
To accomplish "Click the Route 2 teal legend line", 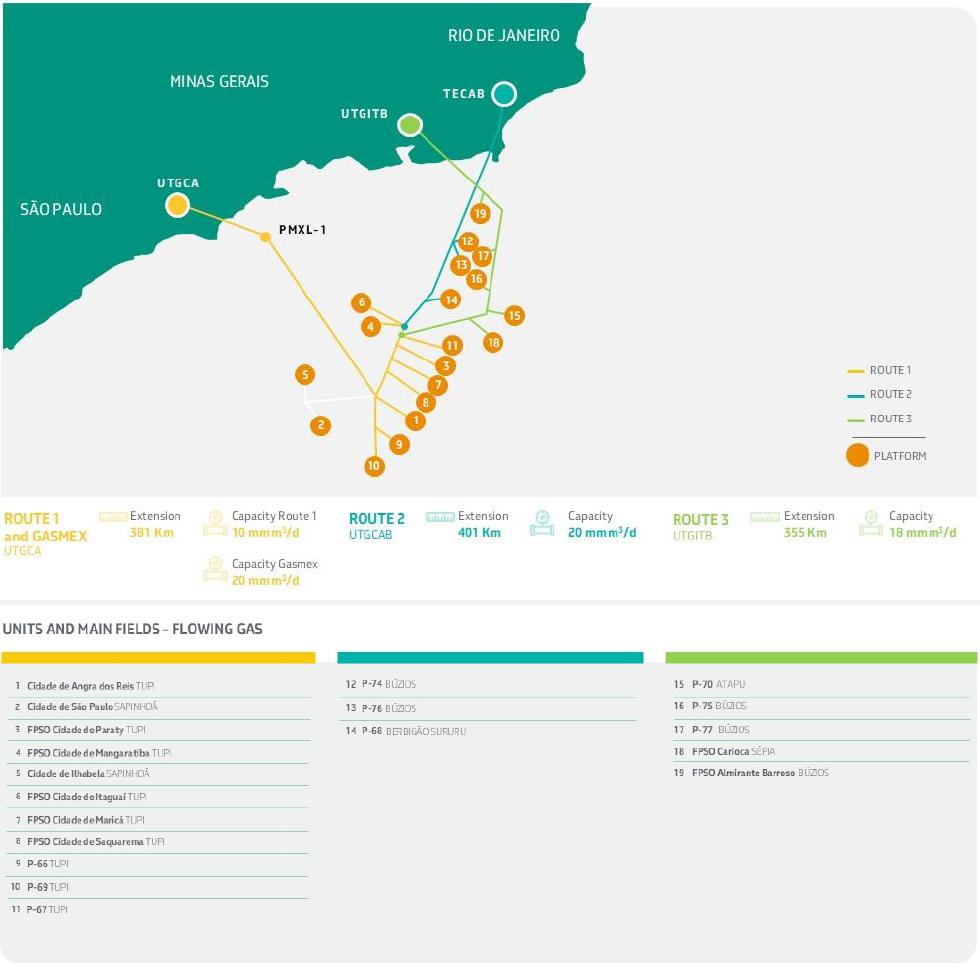I will pyautogui.click(x=855, y=395).
